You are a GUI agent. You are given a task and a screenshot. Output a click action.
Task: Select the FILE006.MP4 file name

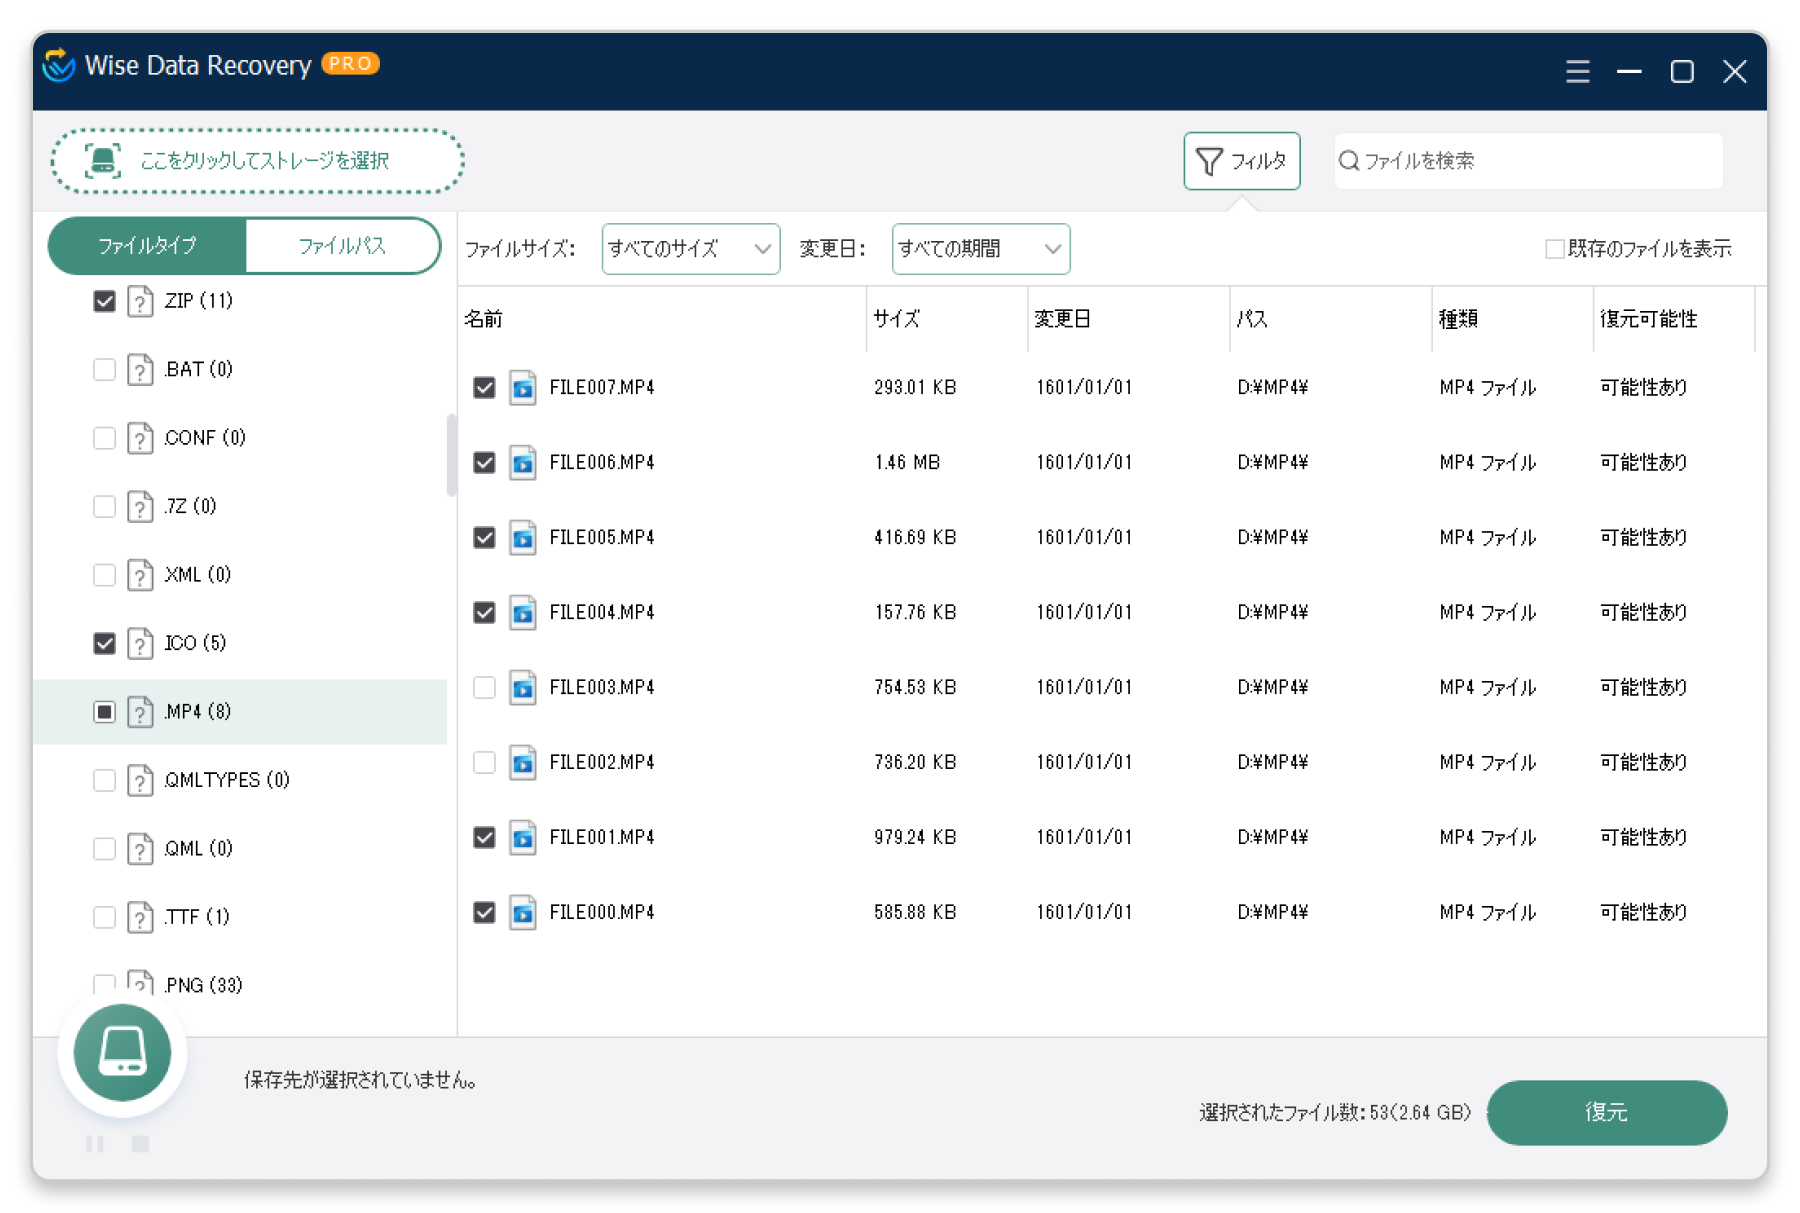[x=602, y=462]
